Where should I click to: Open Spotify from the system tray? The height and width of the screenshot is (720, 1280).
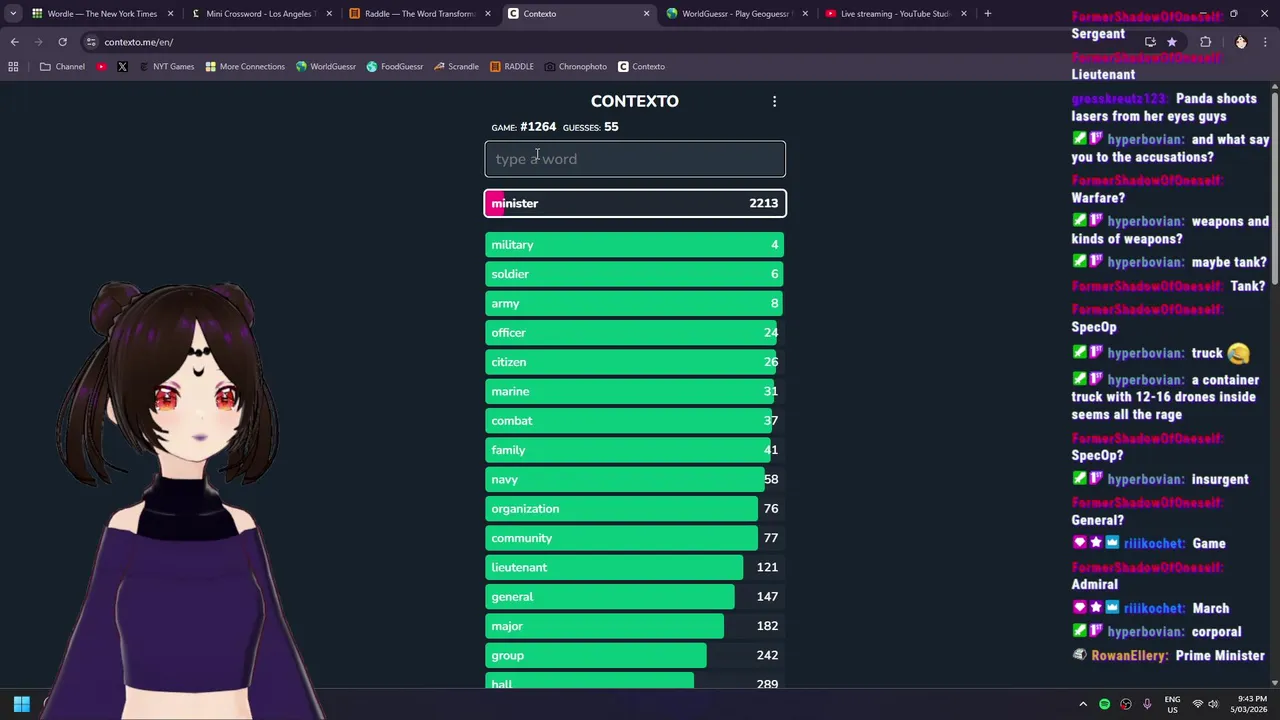tap(1105, 704)
